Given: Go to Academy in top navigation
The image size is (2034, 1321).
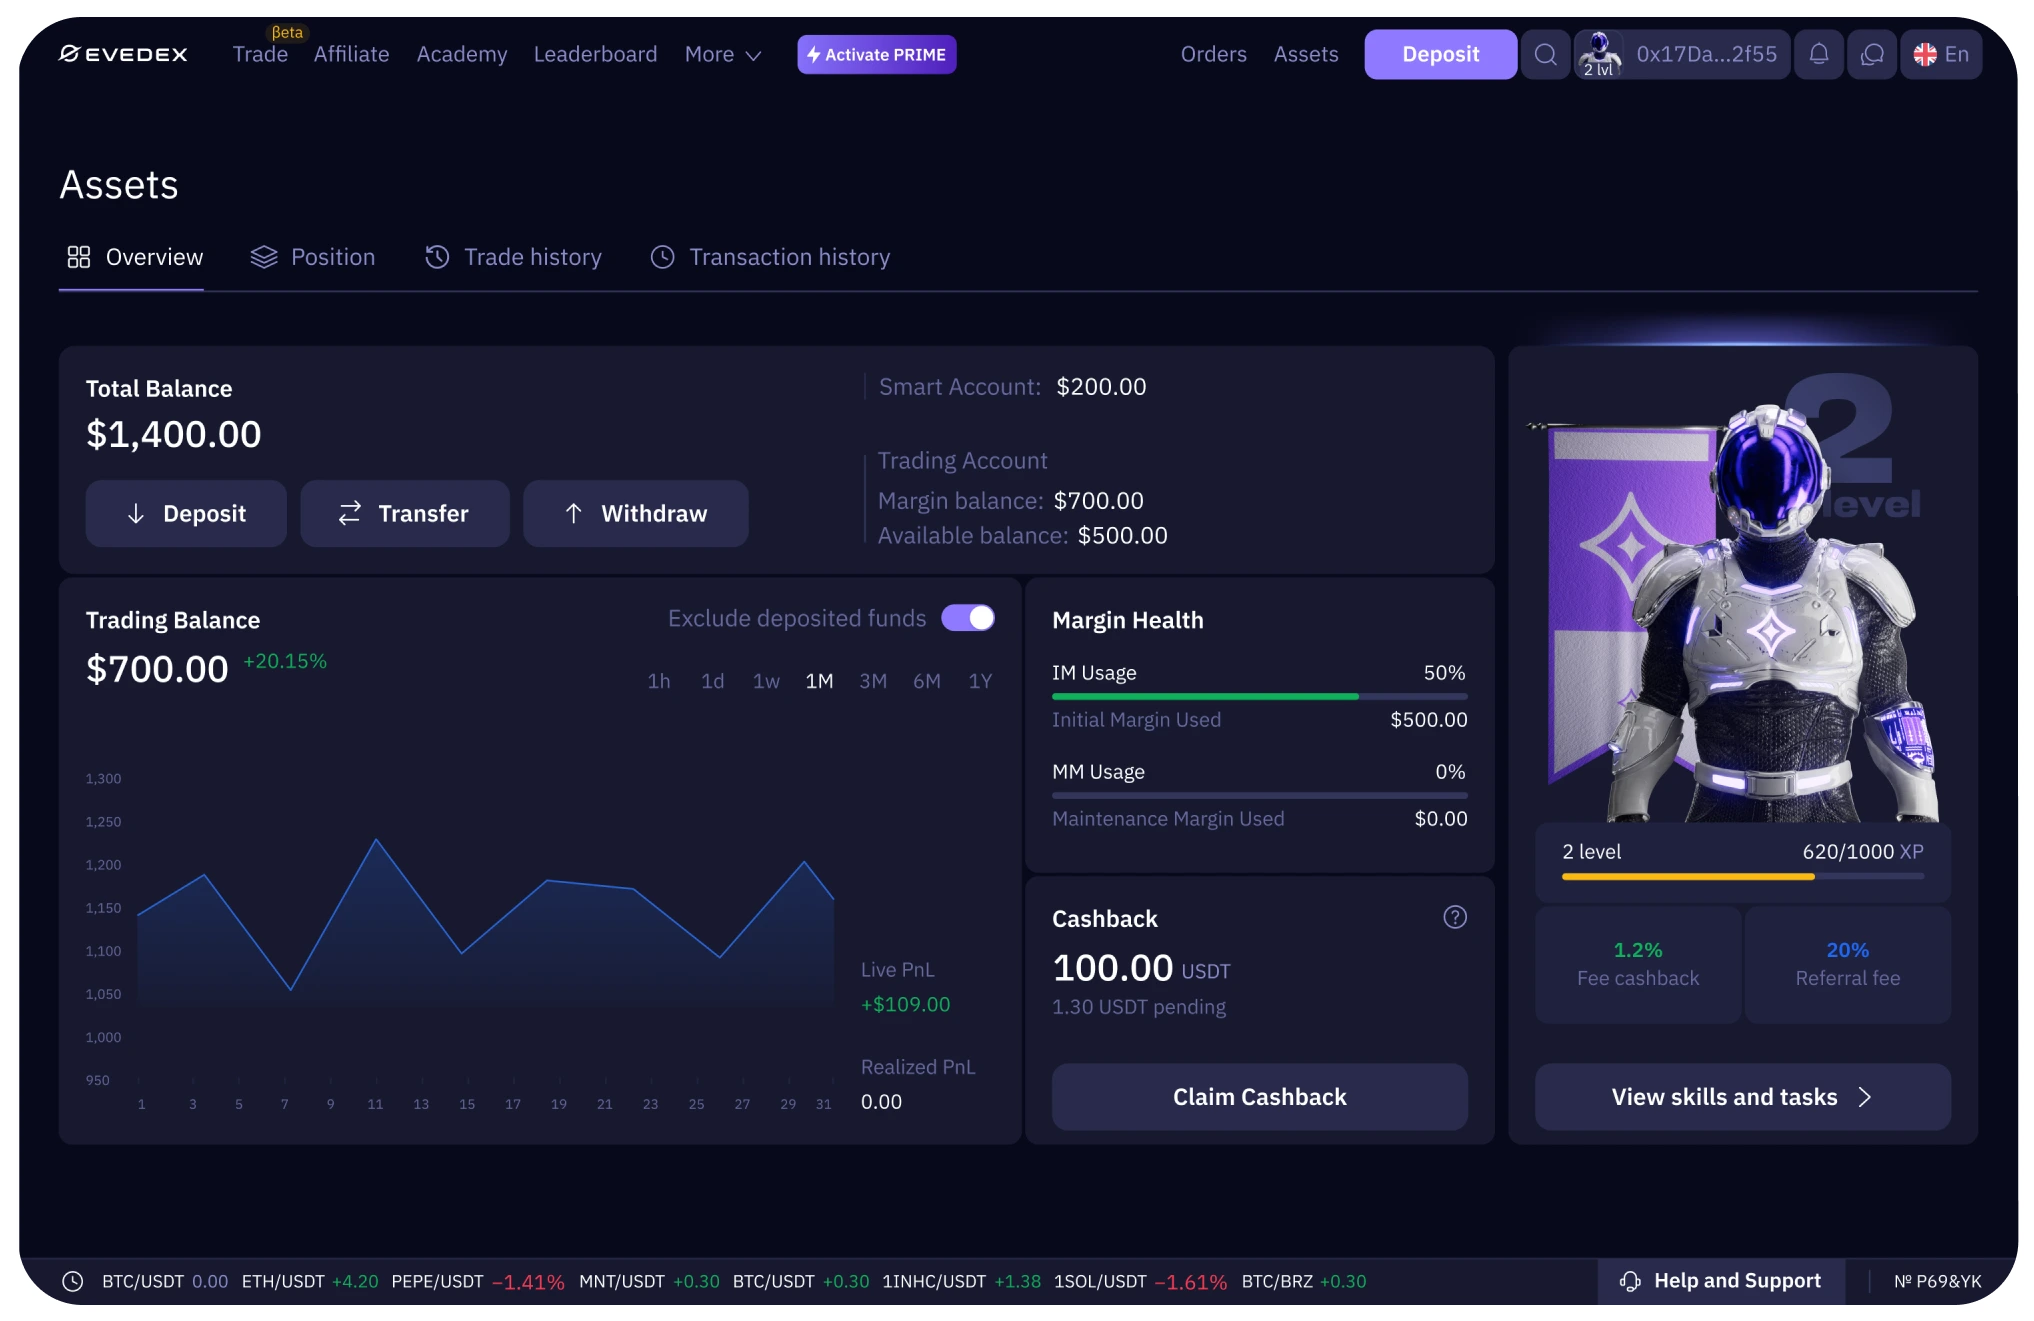Looking at the screenshot, I should point(462,54).
